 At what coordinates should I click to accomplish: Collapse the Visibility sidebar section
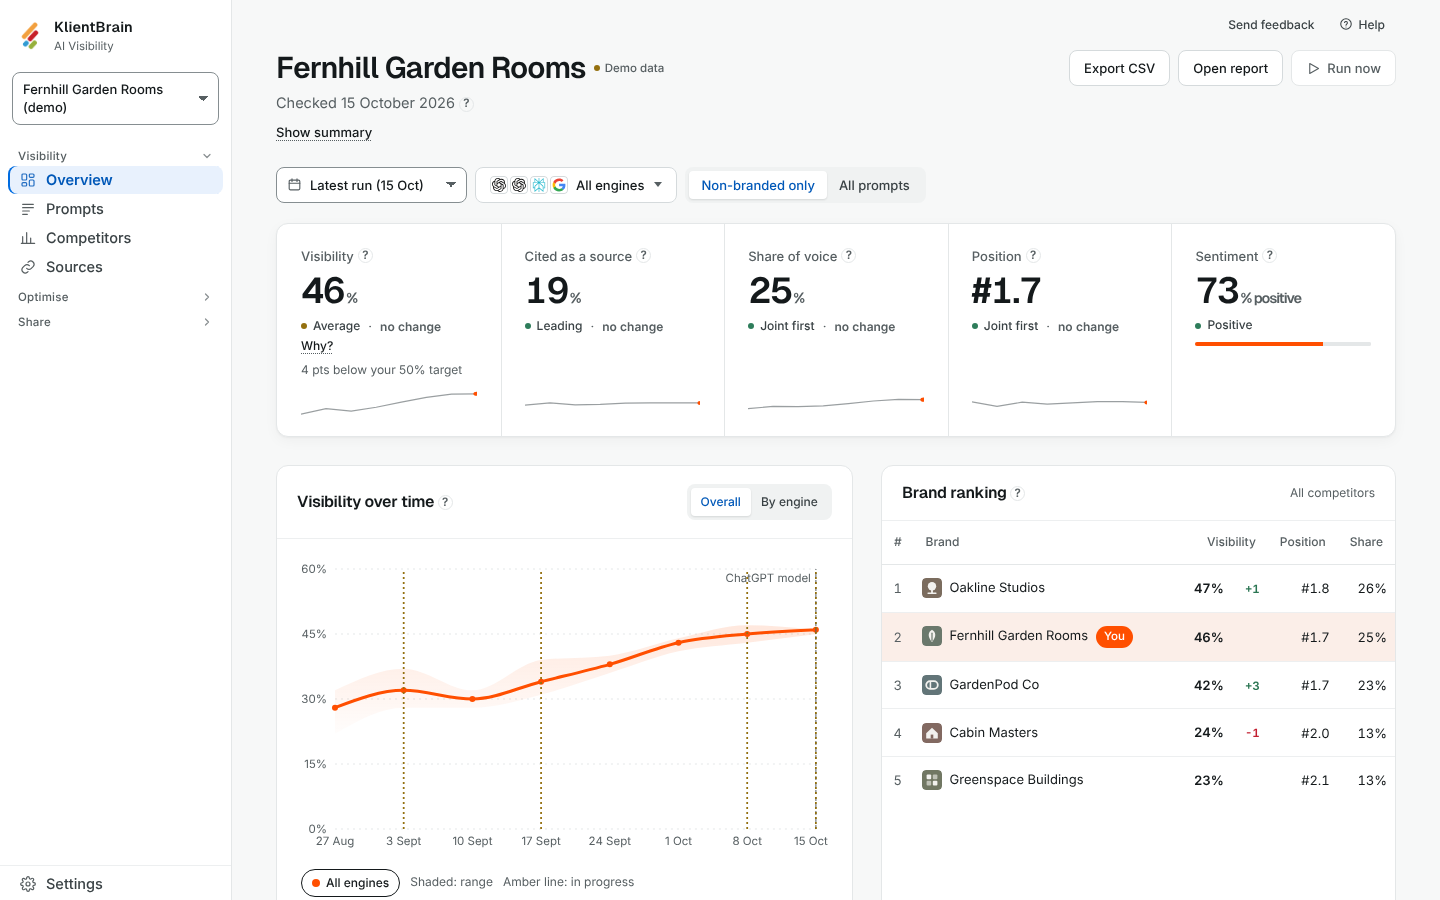pos(115,156)
